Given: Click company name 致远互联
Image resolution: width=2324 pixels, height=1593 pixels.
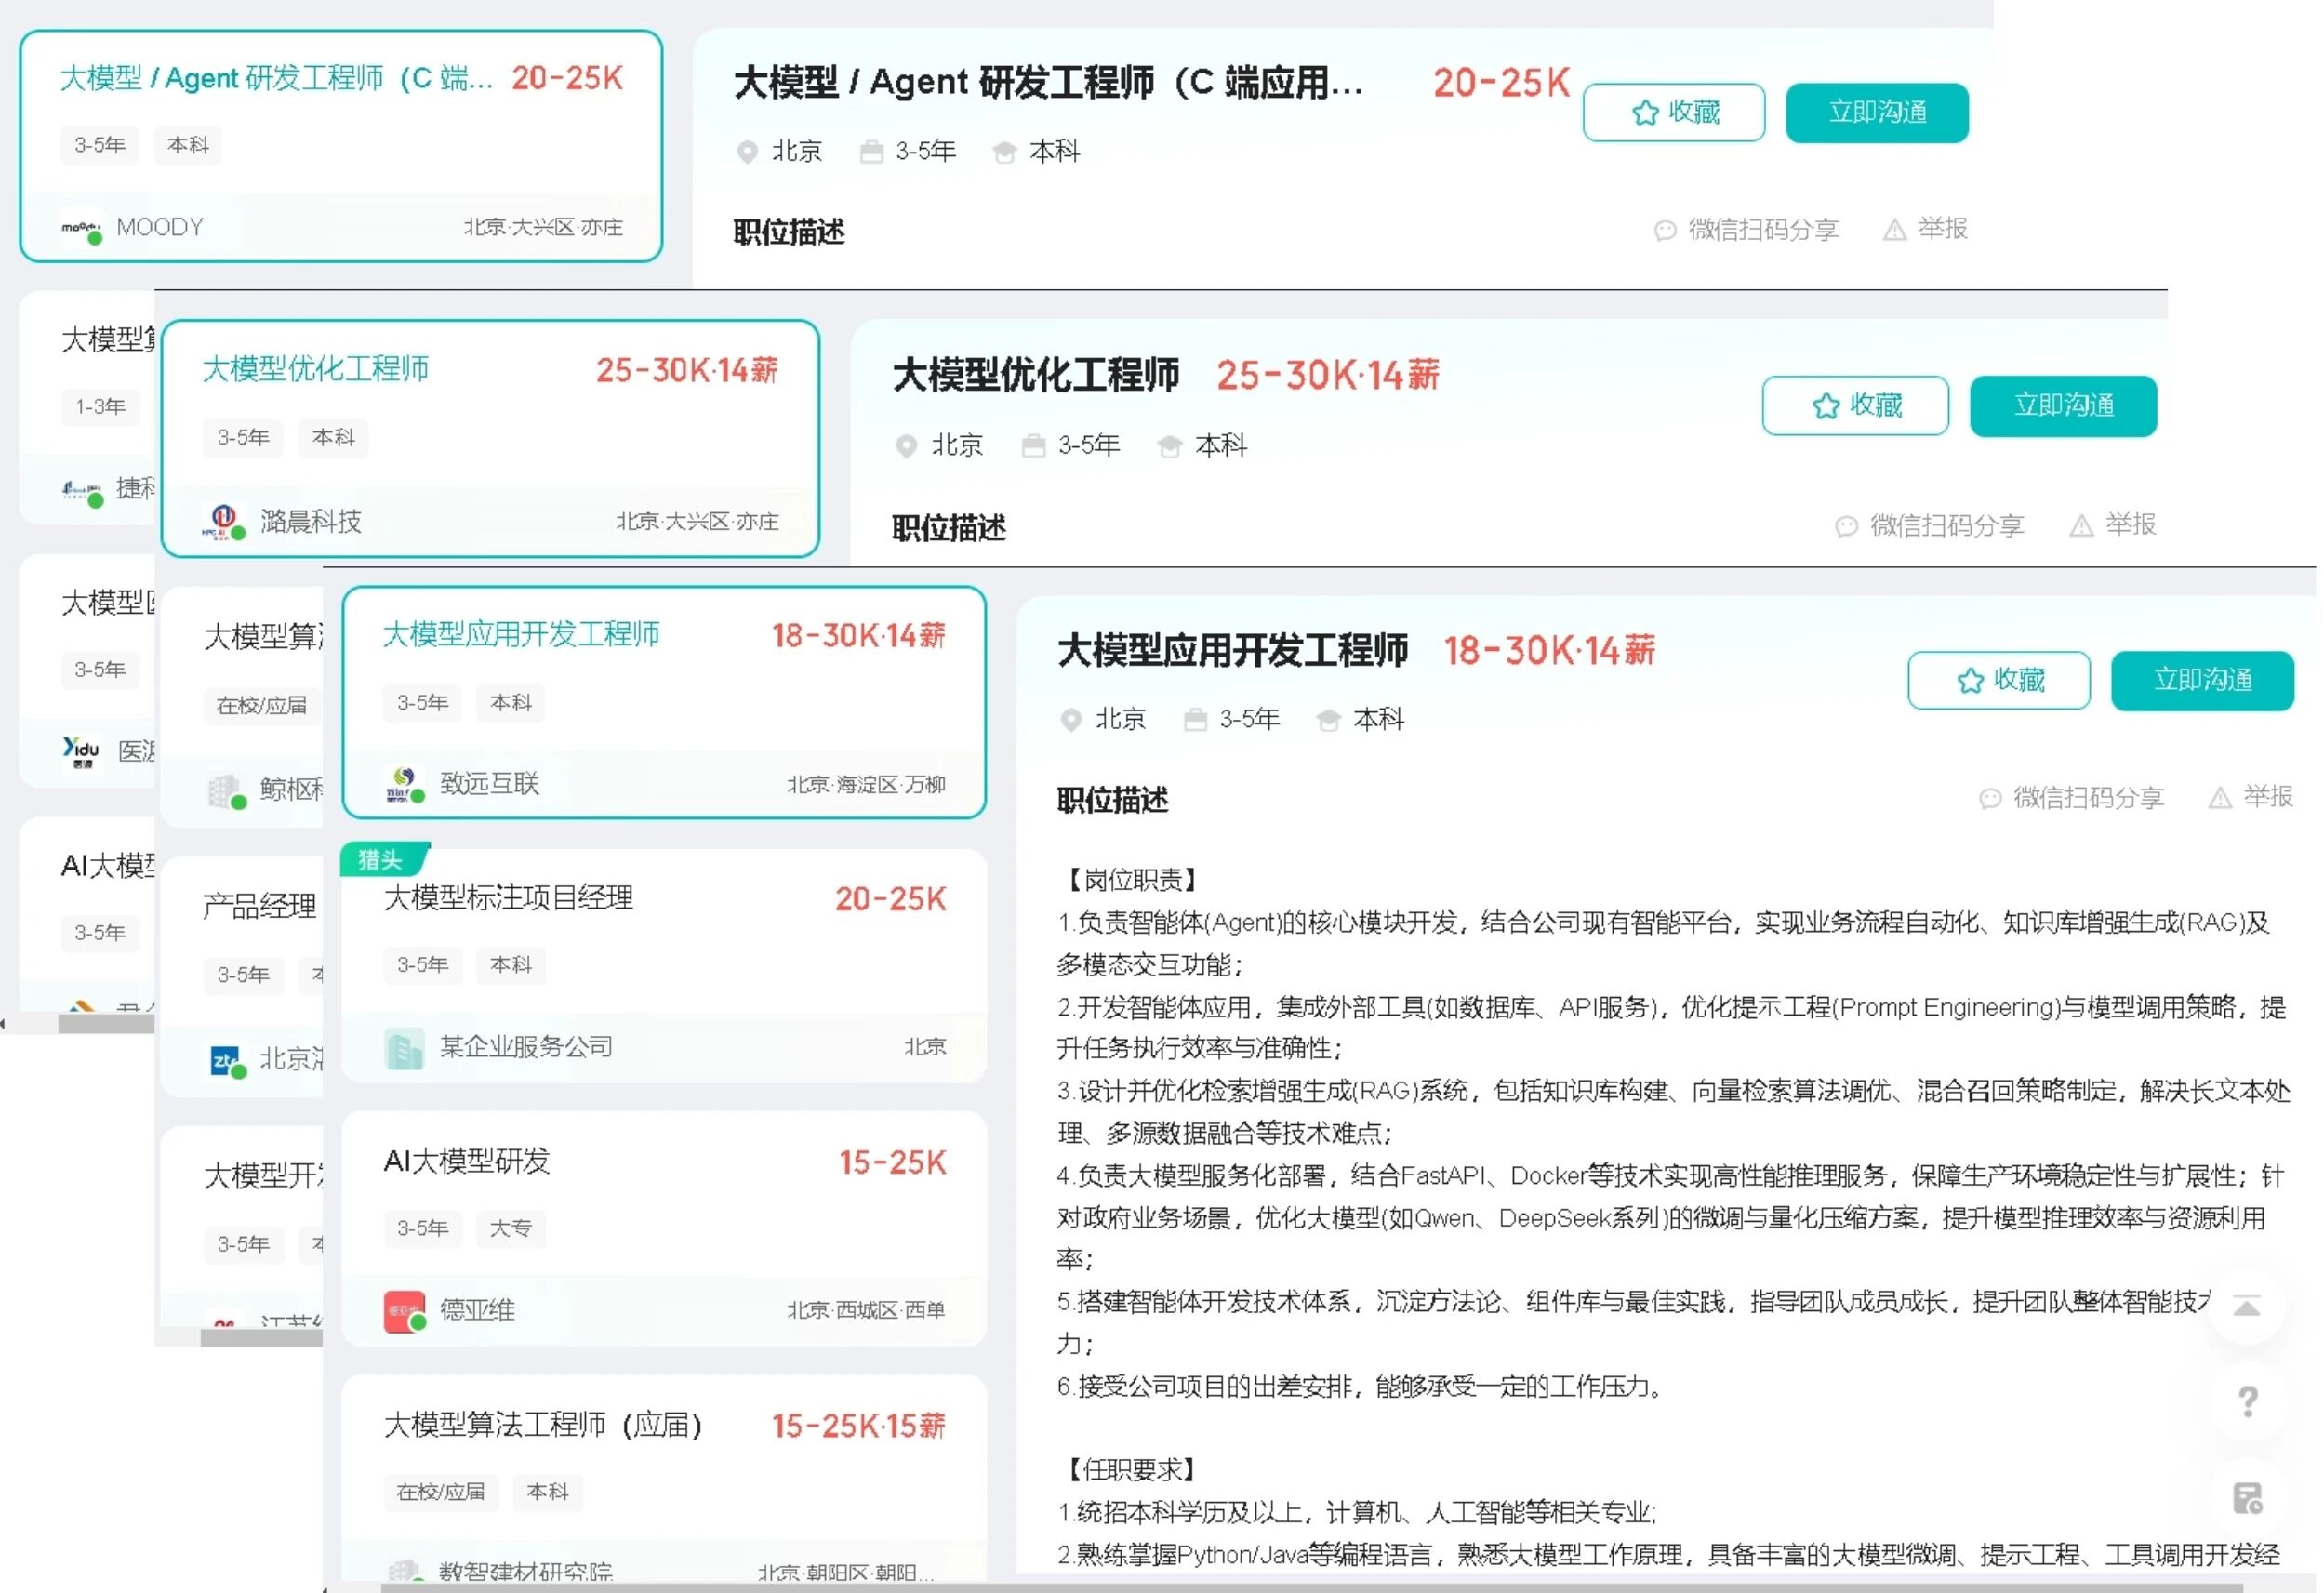Looking at the screenshot, I should (x=489, y=783).
